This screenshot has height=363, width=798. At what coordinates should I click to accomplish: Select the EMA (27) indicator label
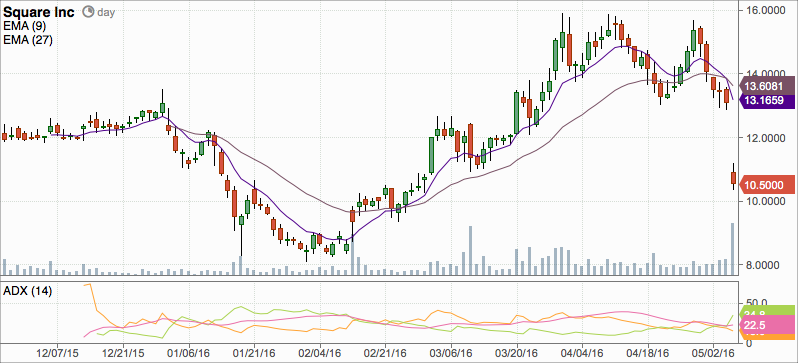27,40
